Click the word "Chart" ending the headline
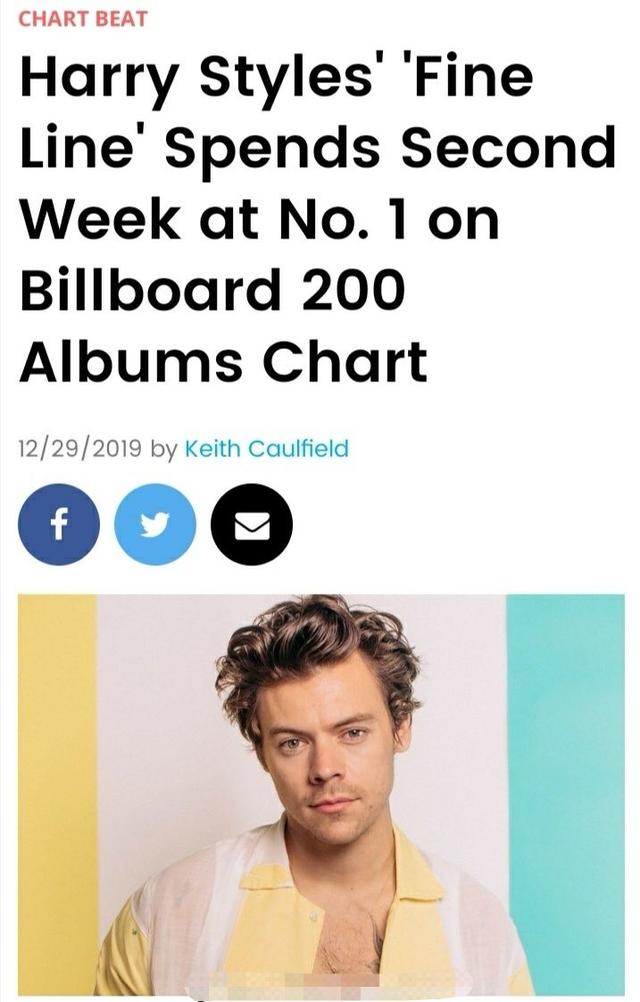Image resolution: width=640 pixels, height=1002 pixels. (x=345, y=361)
